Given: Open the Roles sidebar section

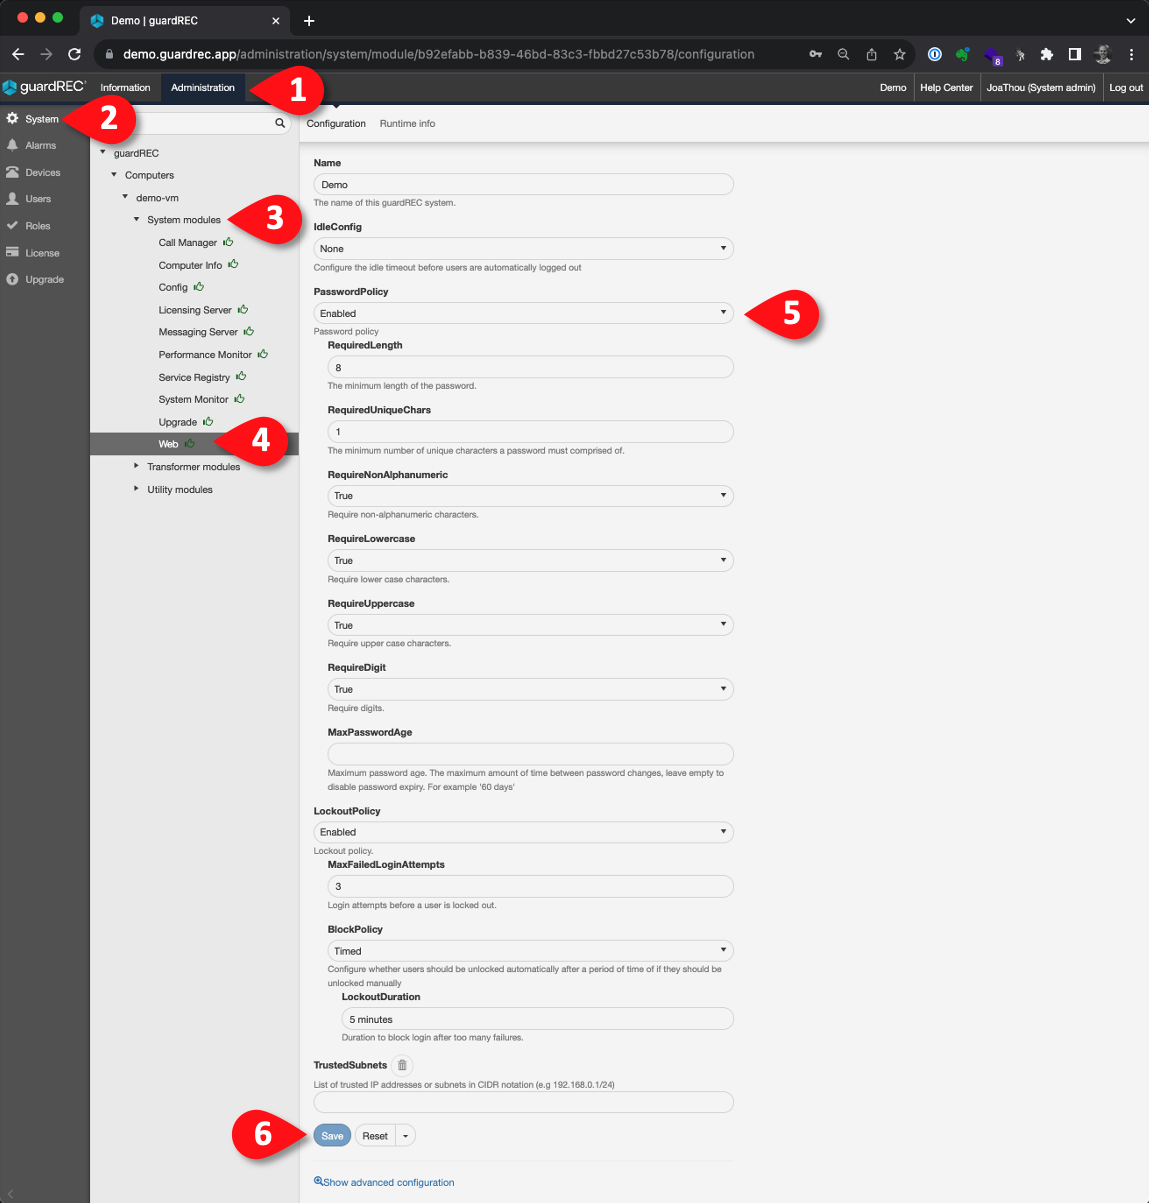Looking at the screenshot, I should (37, 226).
